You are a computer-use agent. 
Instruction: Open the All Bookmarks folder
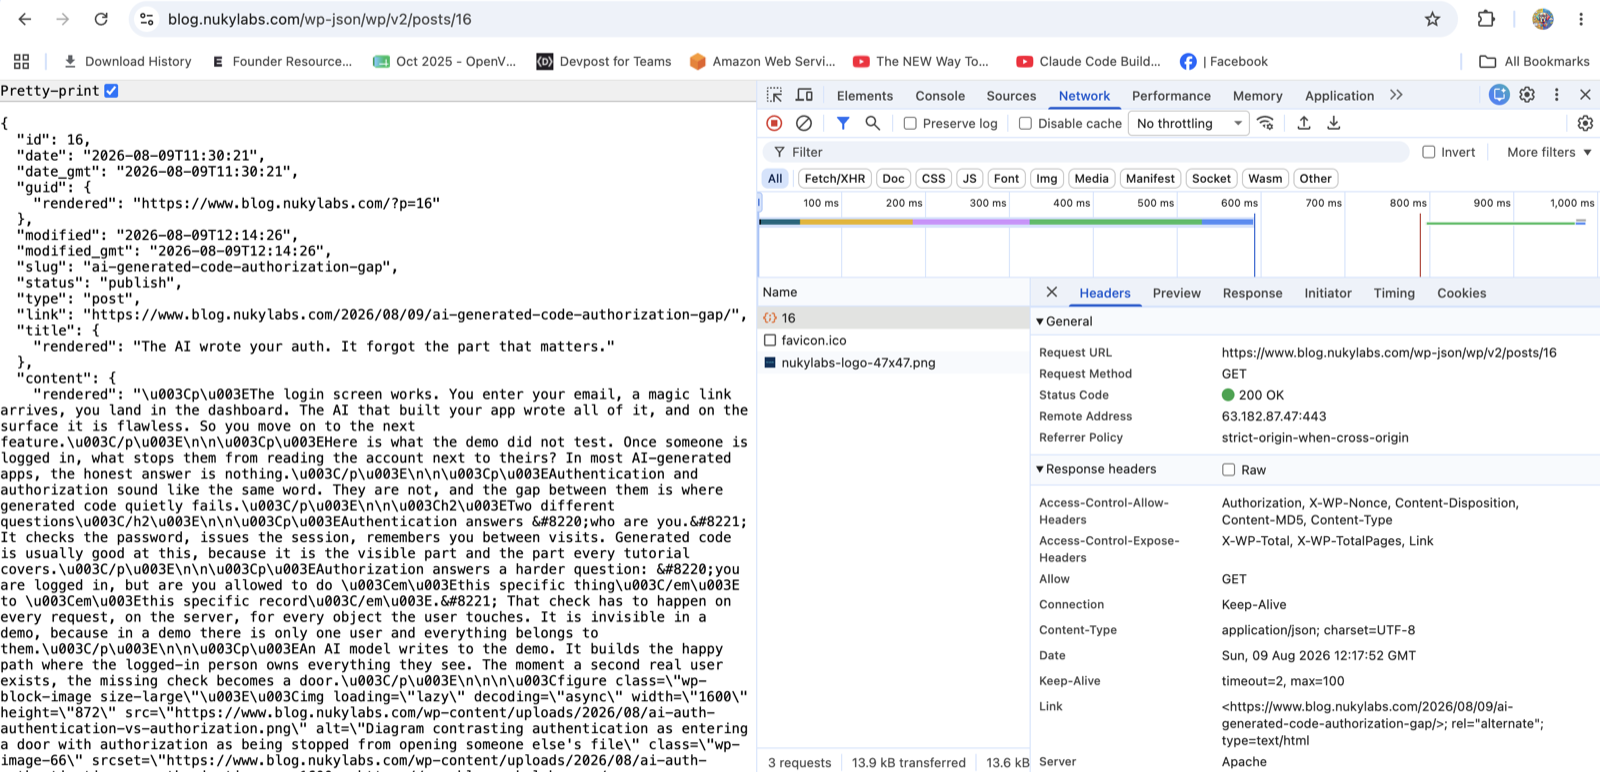coord(1534,61)
